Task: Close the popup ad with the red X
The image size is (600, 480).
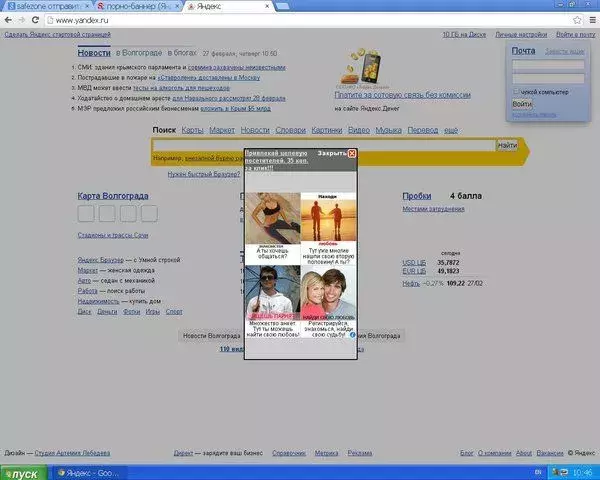Action: pyautogui.click(x=352, y=153)
